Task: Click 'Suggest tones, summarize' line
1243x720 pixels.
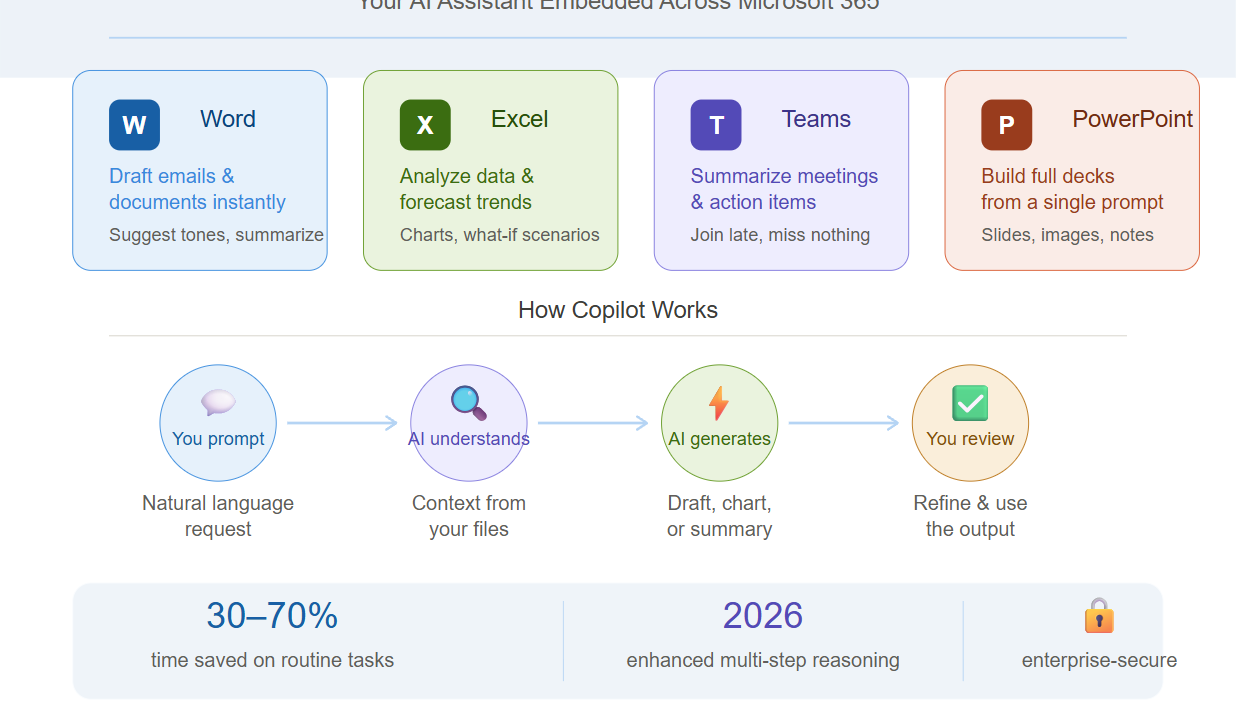Action: click(x=216, y=235)
